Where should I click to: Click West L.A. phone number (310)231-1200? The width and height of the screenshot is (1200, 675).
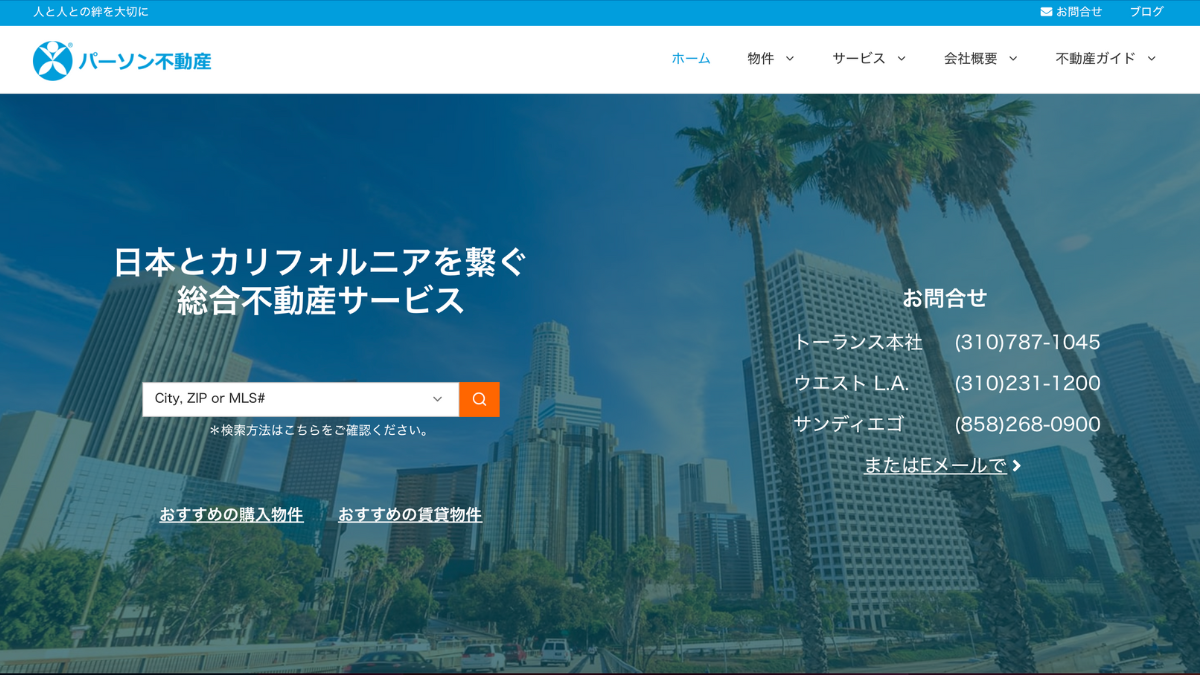[1027, 383]
